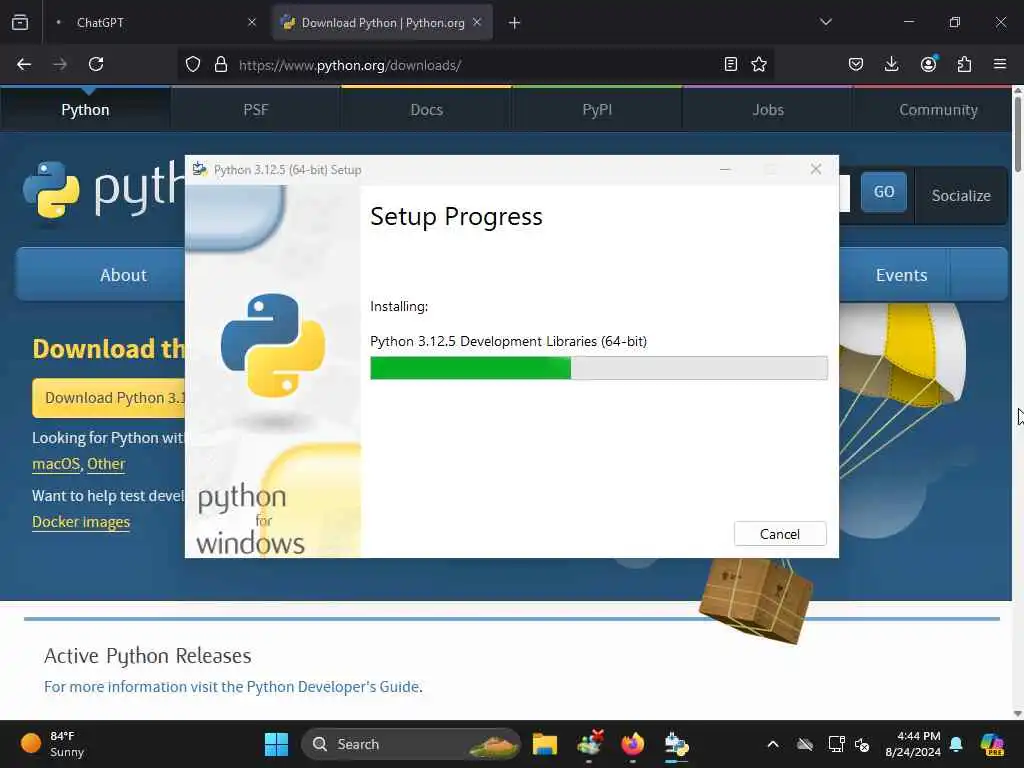
Task: Open the Socialize menu
Action: pos(961,196)
